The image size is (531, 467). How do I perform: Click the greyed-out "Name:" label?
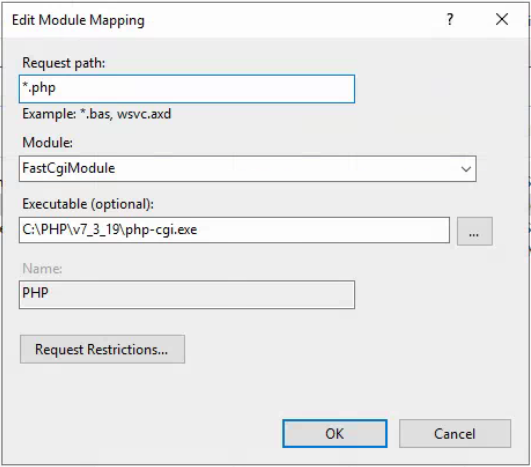[42, 269]
